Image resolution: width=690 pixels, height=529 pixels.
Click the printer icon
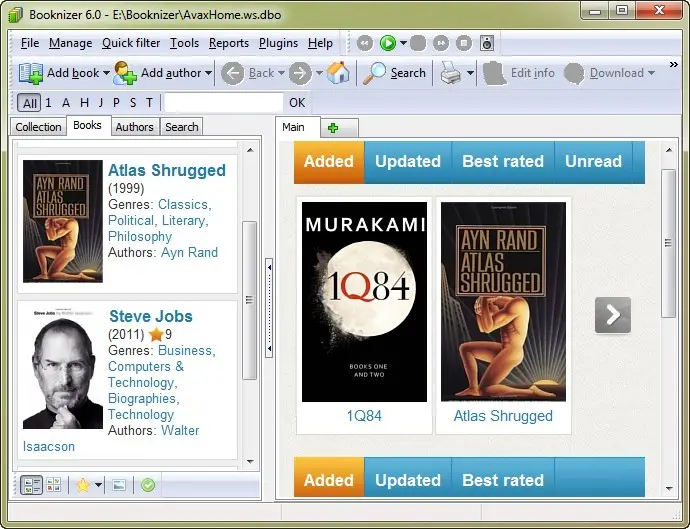coord(451,73)
